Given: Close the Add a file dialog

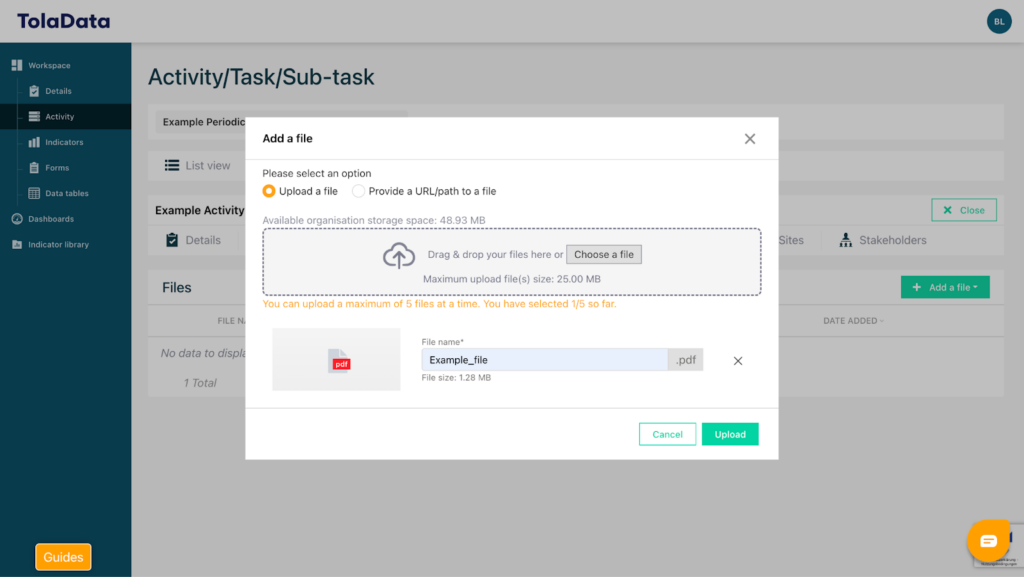Looking at the screenshot, I should pos(749,139).
